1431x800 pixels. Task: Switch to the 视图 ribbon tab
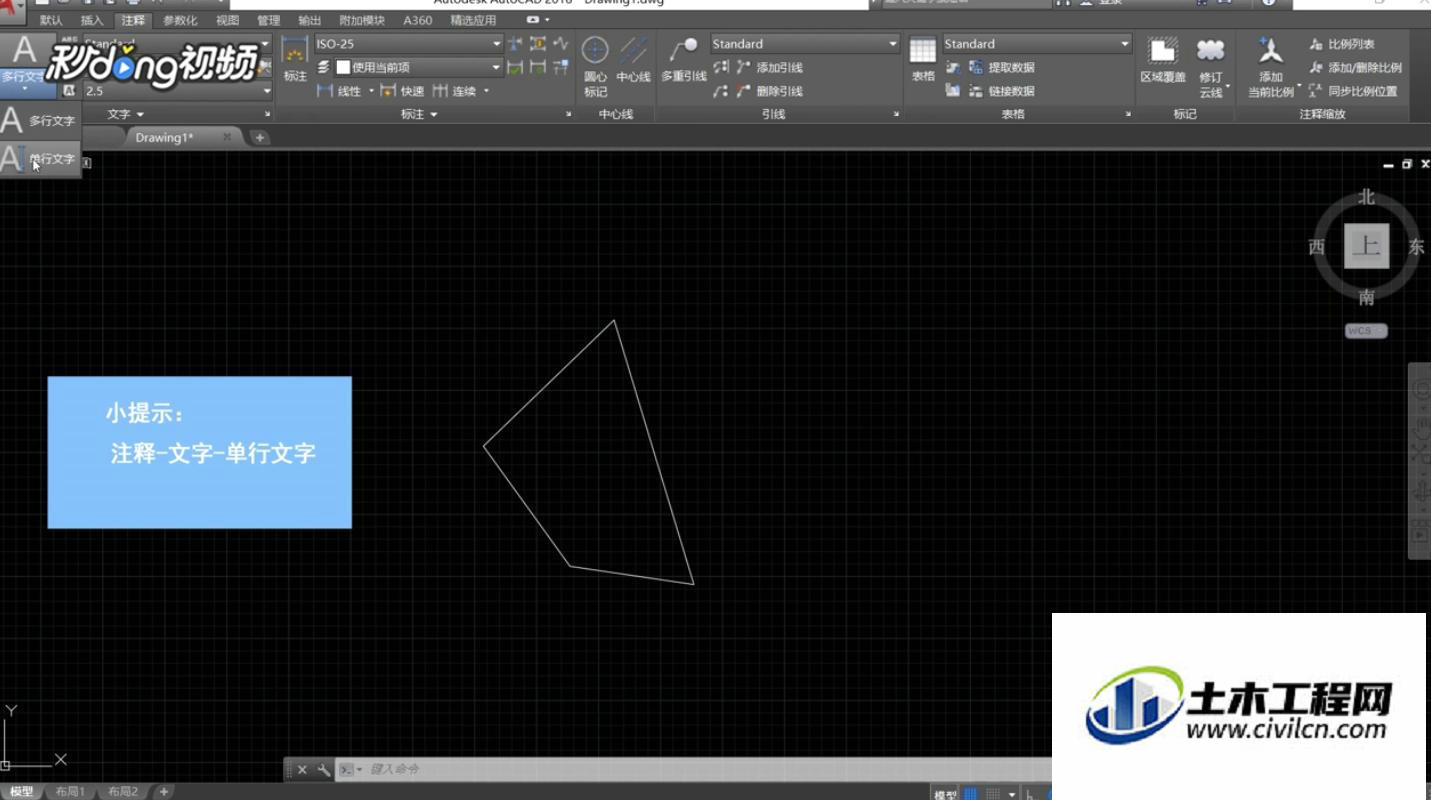pos(227,20)
